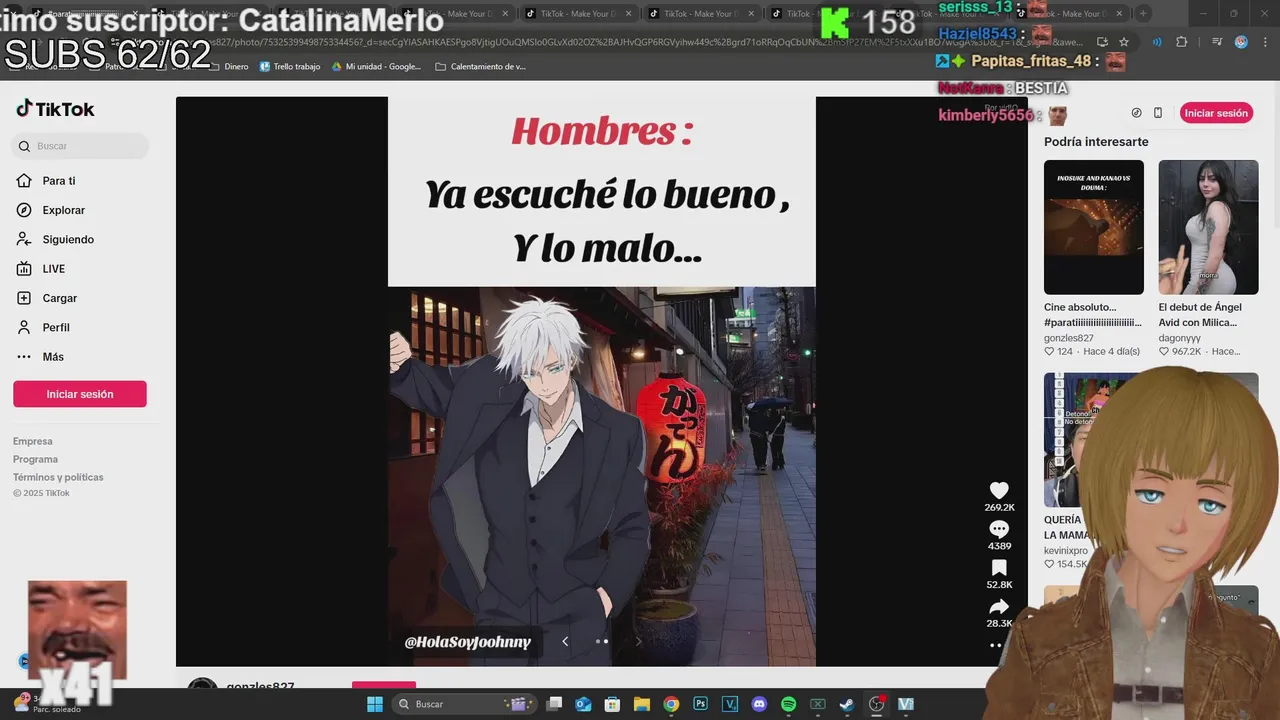Click the red Iniciar sesión button in sidebar
The width and height of the screenshot is (1280, 720).
[80, 394]
